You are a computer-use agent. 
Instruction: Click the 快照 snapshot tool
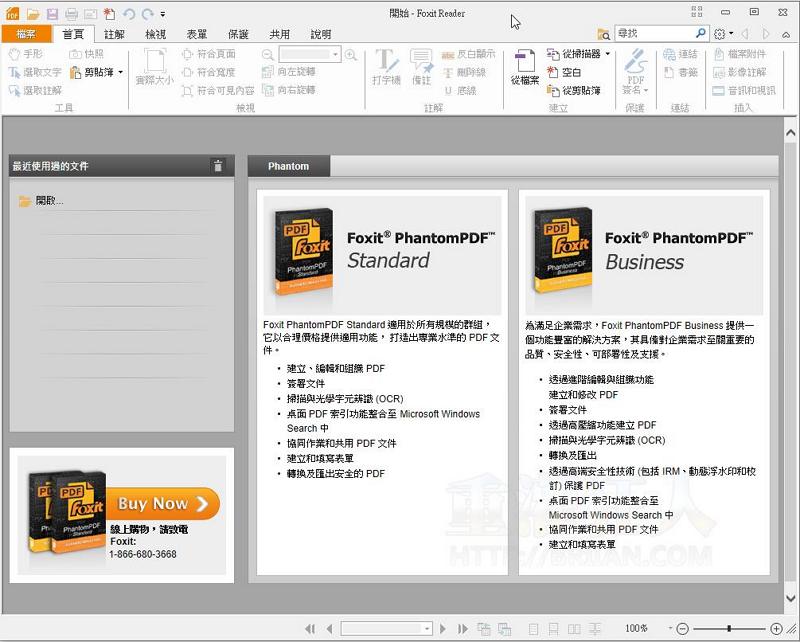(86, 54)
